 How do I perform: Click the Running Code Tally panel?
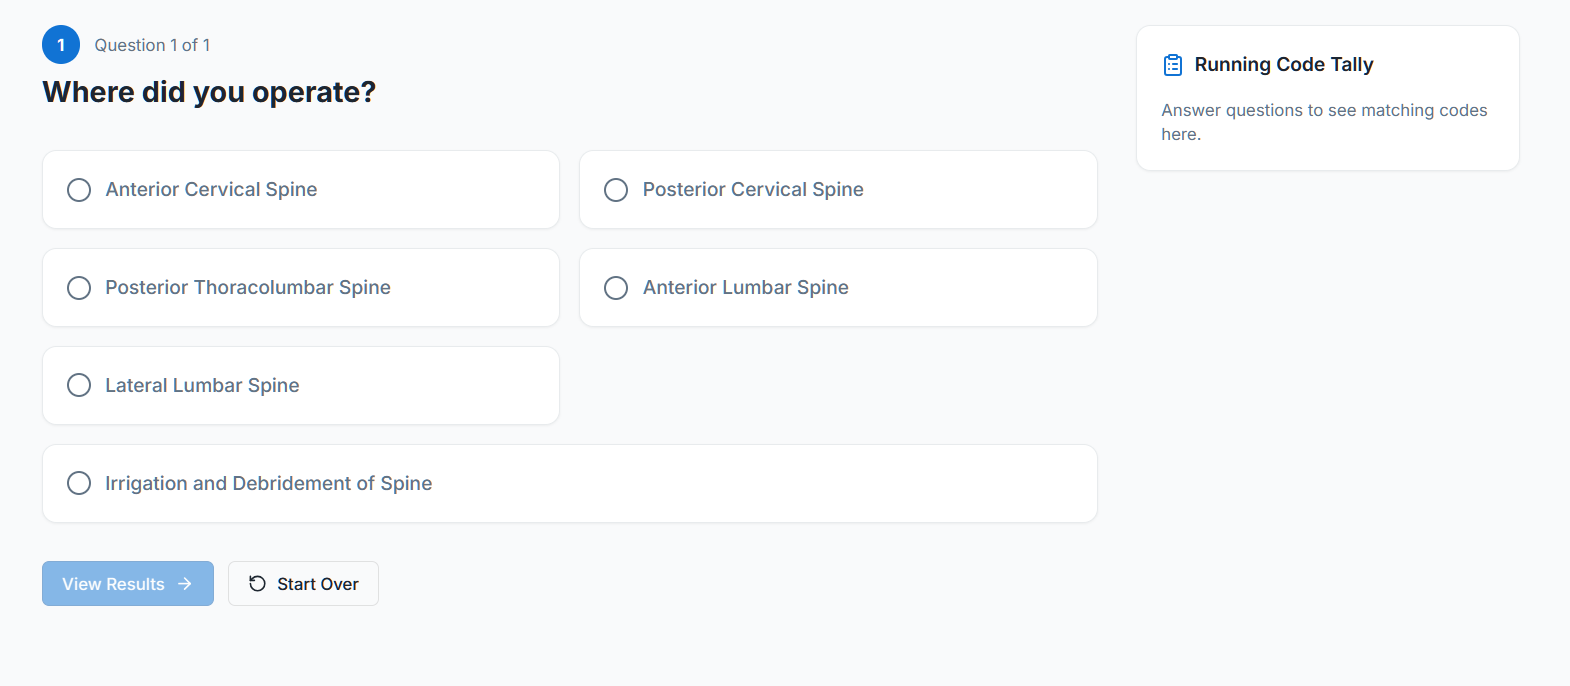pos(1327,99)
